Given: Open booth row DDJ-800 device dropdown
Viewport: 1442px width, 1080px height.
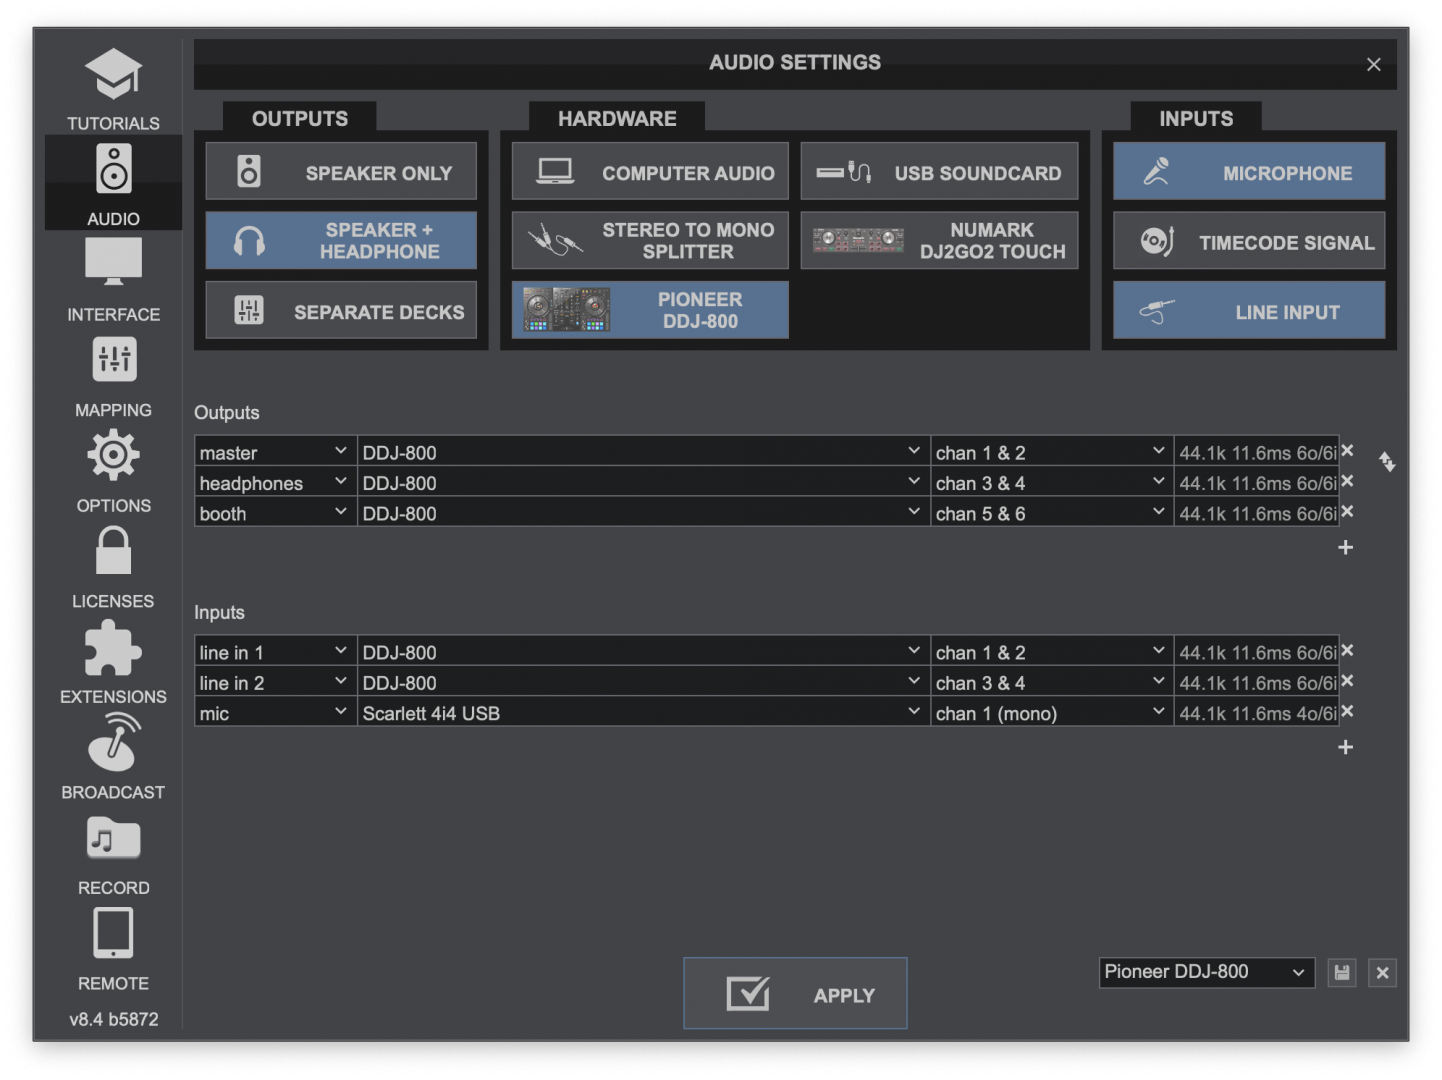Looking at the screenshot, I should (x=643, y=513).
